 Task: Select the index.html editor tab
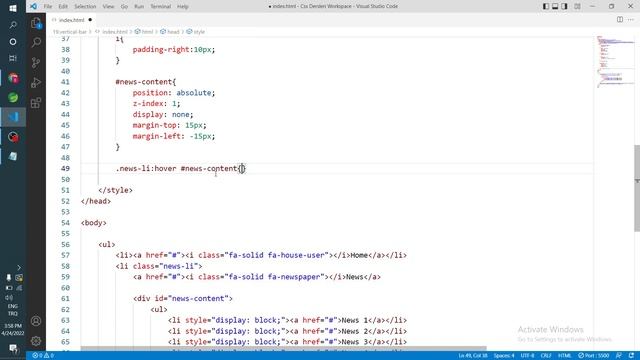point(72,20)
